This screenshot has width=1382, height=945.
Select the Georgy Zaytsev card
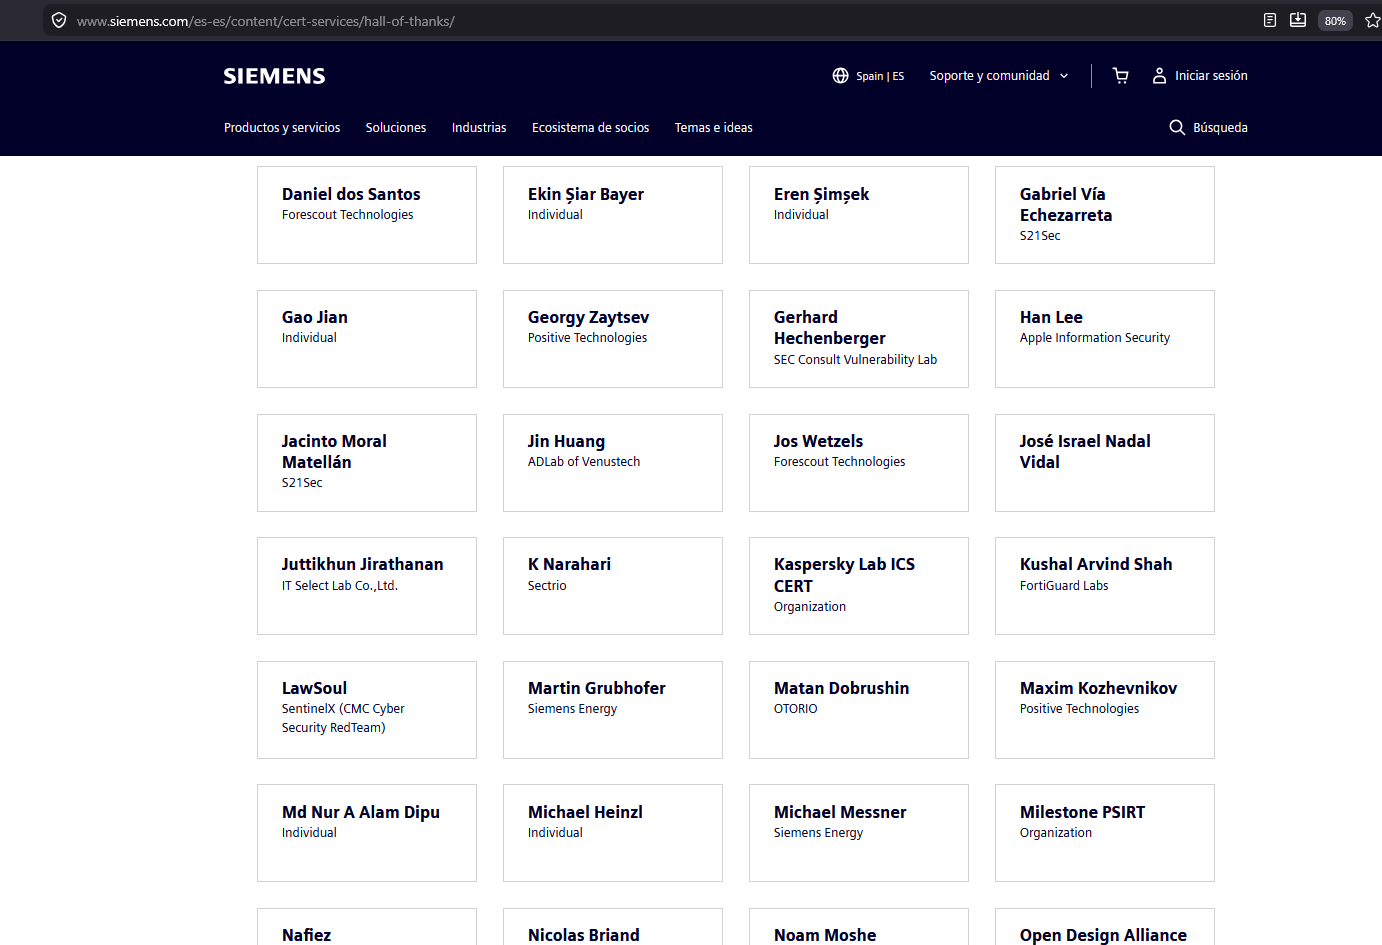click(x=613, y=339)
